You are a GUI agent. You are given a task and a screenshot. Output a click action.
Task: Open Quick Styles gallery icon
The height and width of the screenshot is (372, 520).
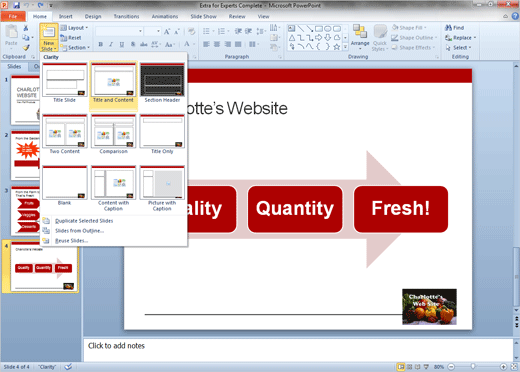click(x=380, y=31)
